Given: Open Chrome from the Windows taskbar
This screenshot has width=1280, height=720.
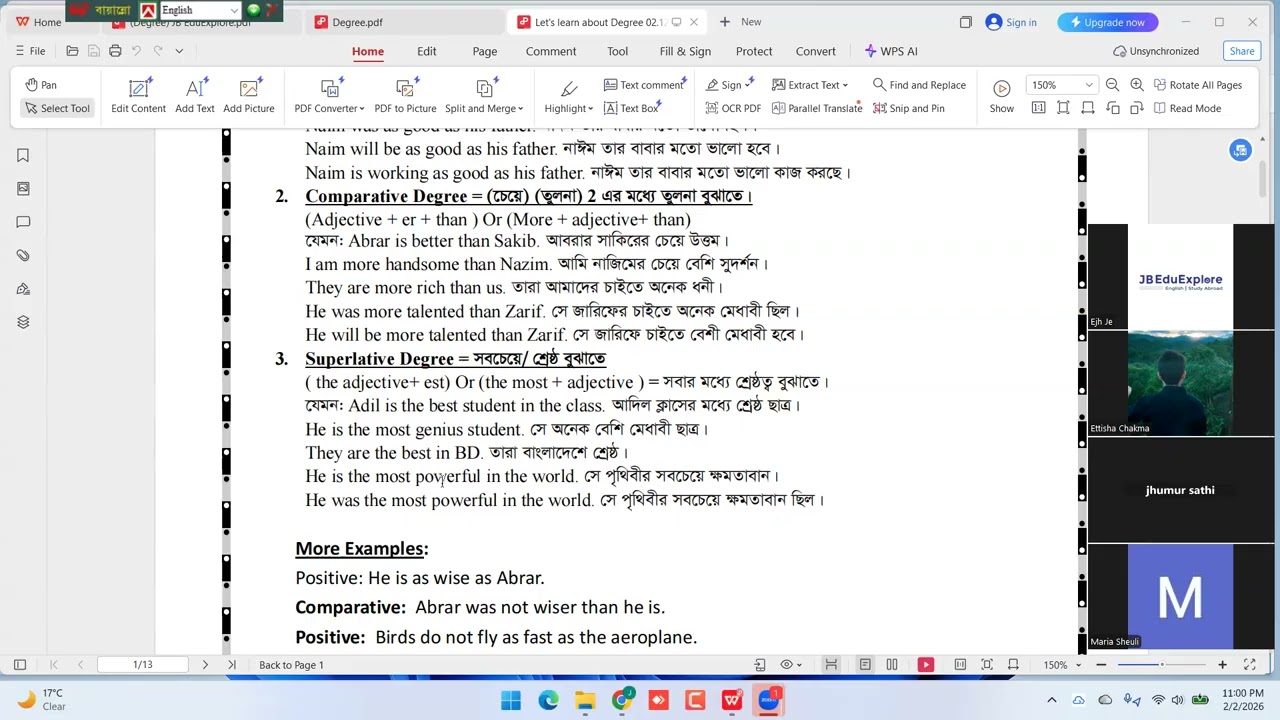Looking at the screenshot, I should point(621,700).
